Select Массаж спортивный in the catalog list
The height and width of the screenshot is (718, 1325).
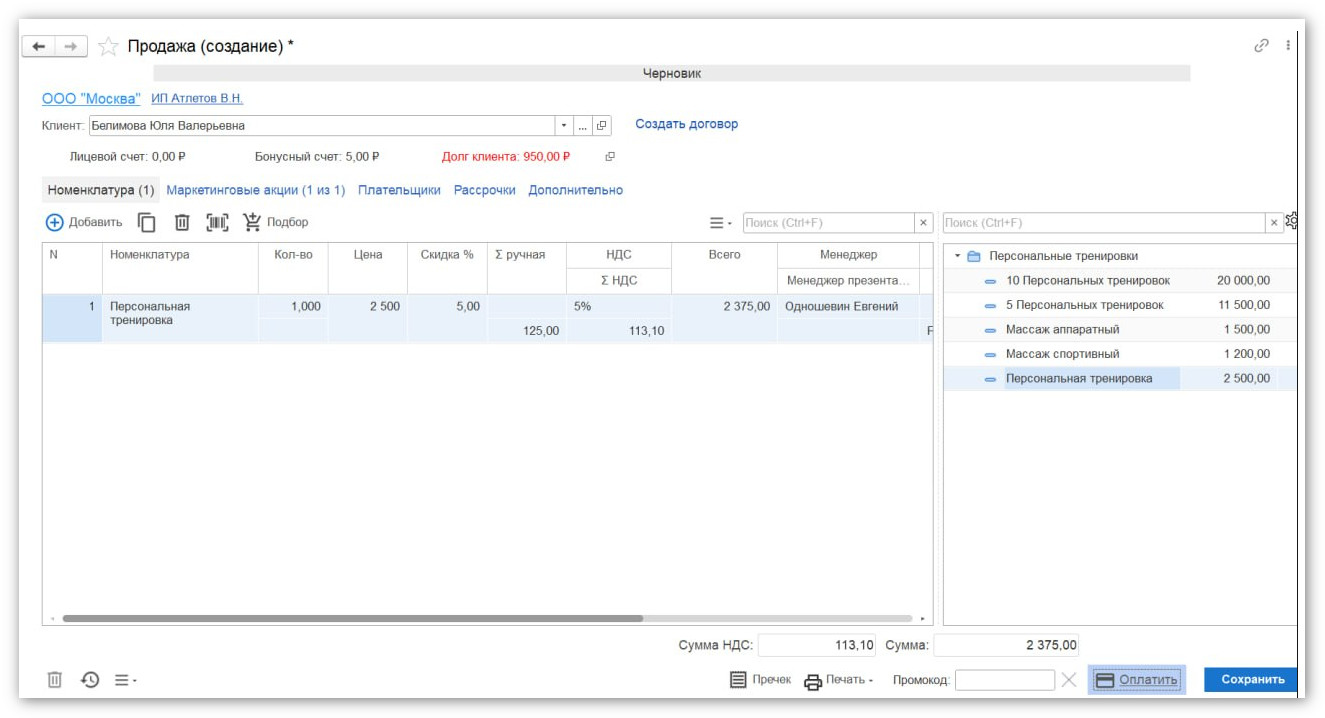pyautogui.click(x=1062, y=354)
